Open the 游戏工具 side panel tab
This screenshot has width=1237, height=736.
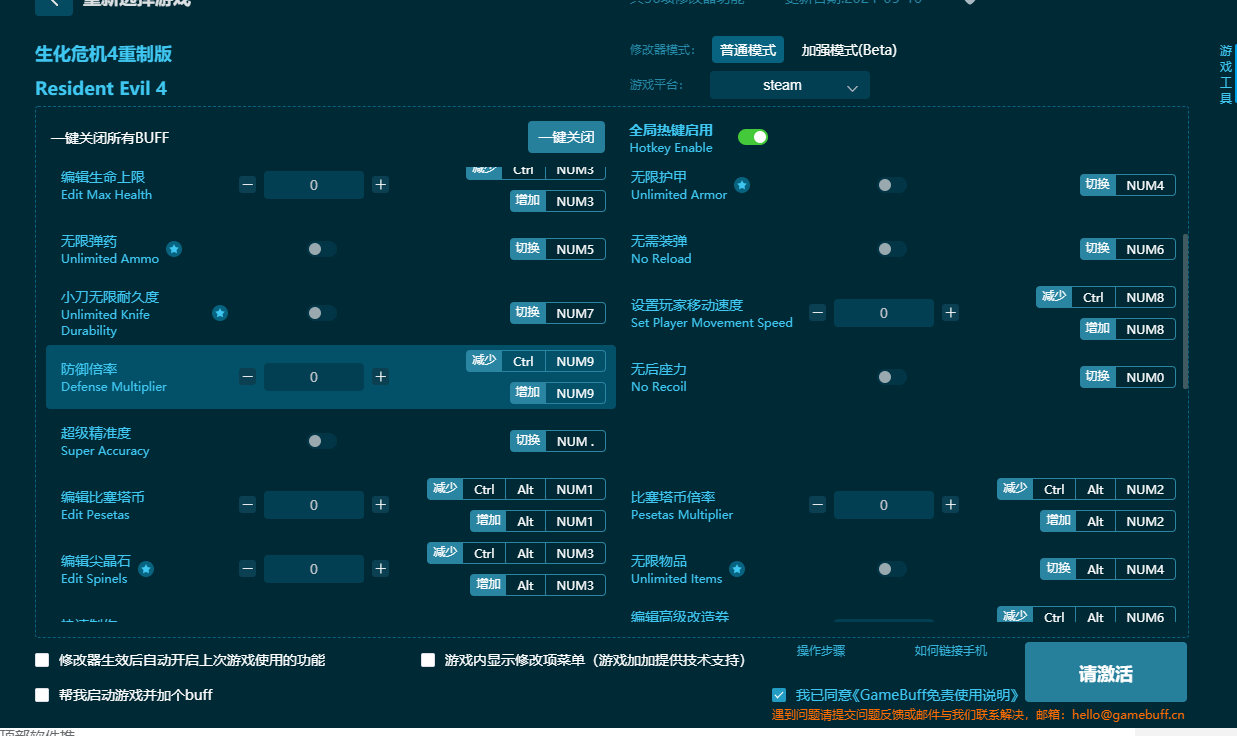coord(1226,75)
